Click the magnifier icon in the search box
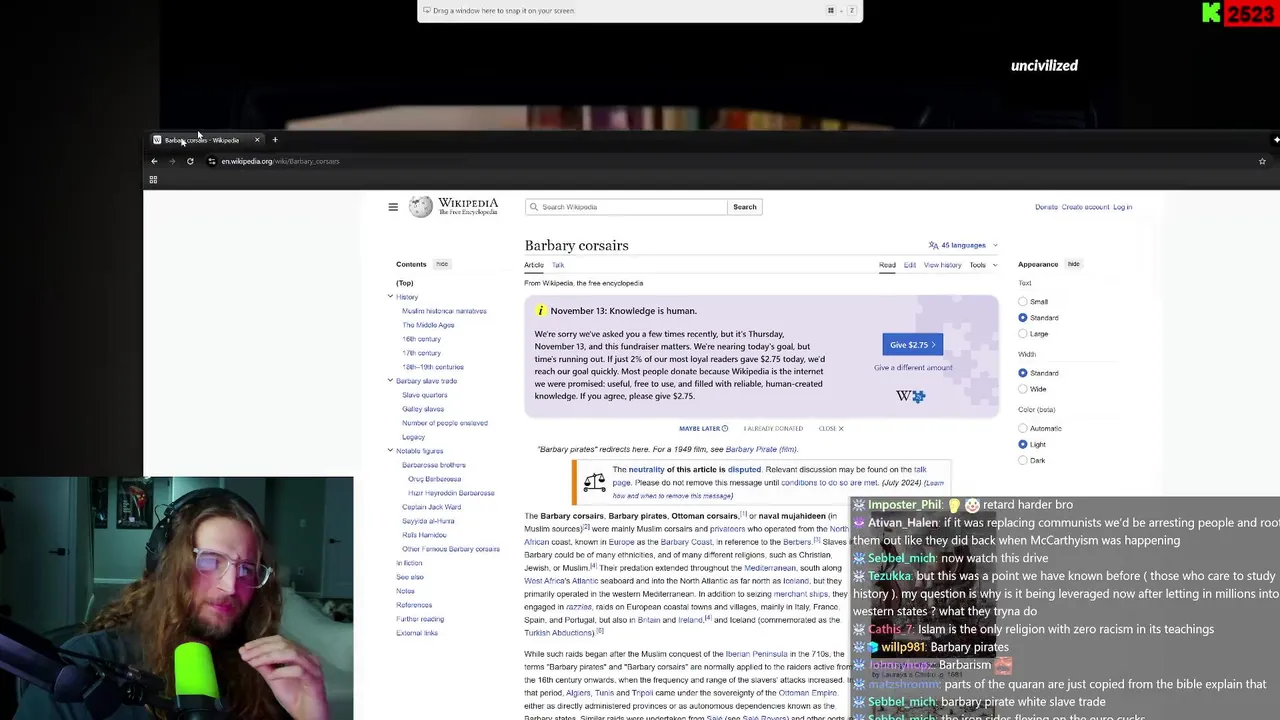 (534, 207)
